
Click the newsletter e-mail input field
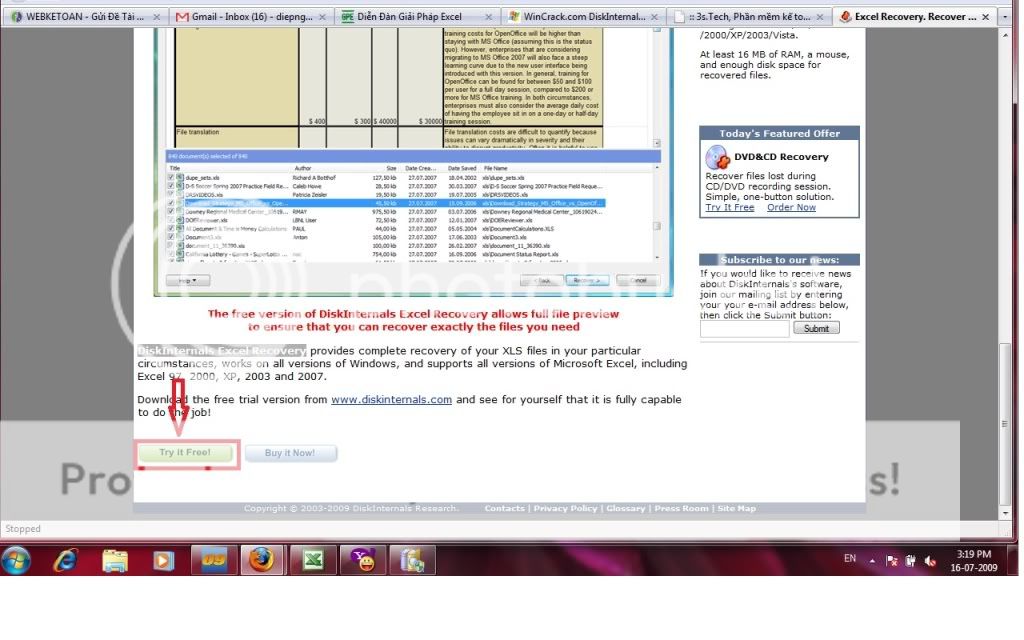pyautogui.click(x=744, y=328)
